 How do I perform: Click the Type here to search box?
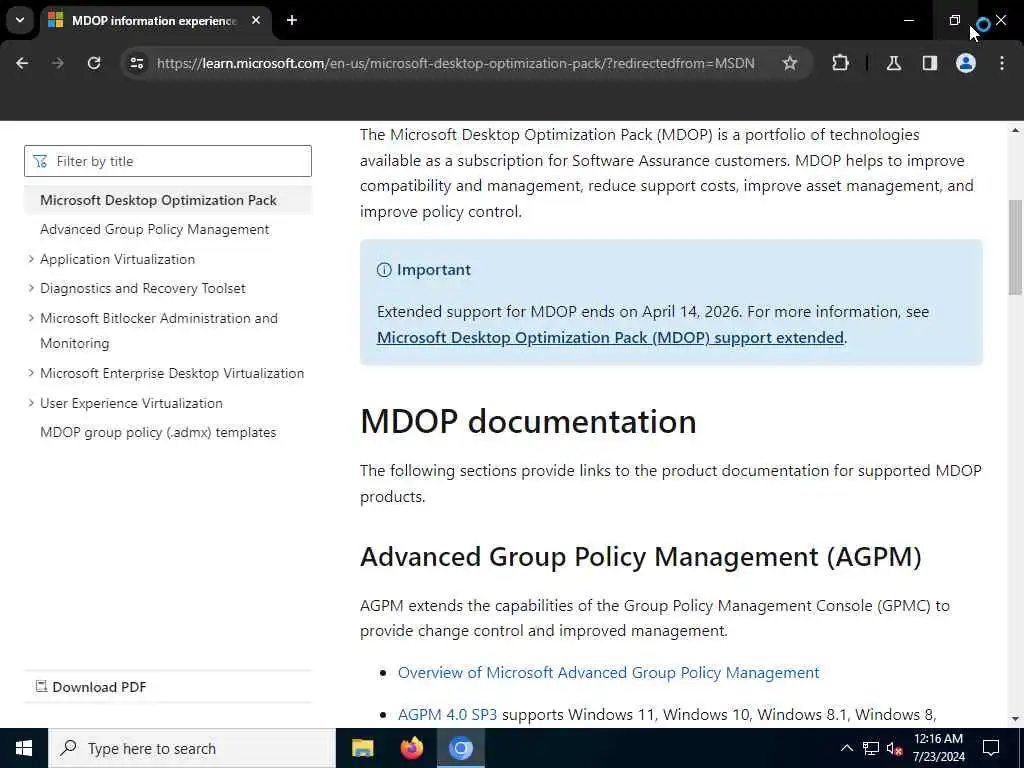[191, 748]
